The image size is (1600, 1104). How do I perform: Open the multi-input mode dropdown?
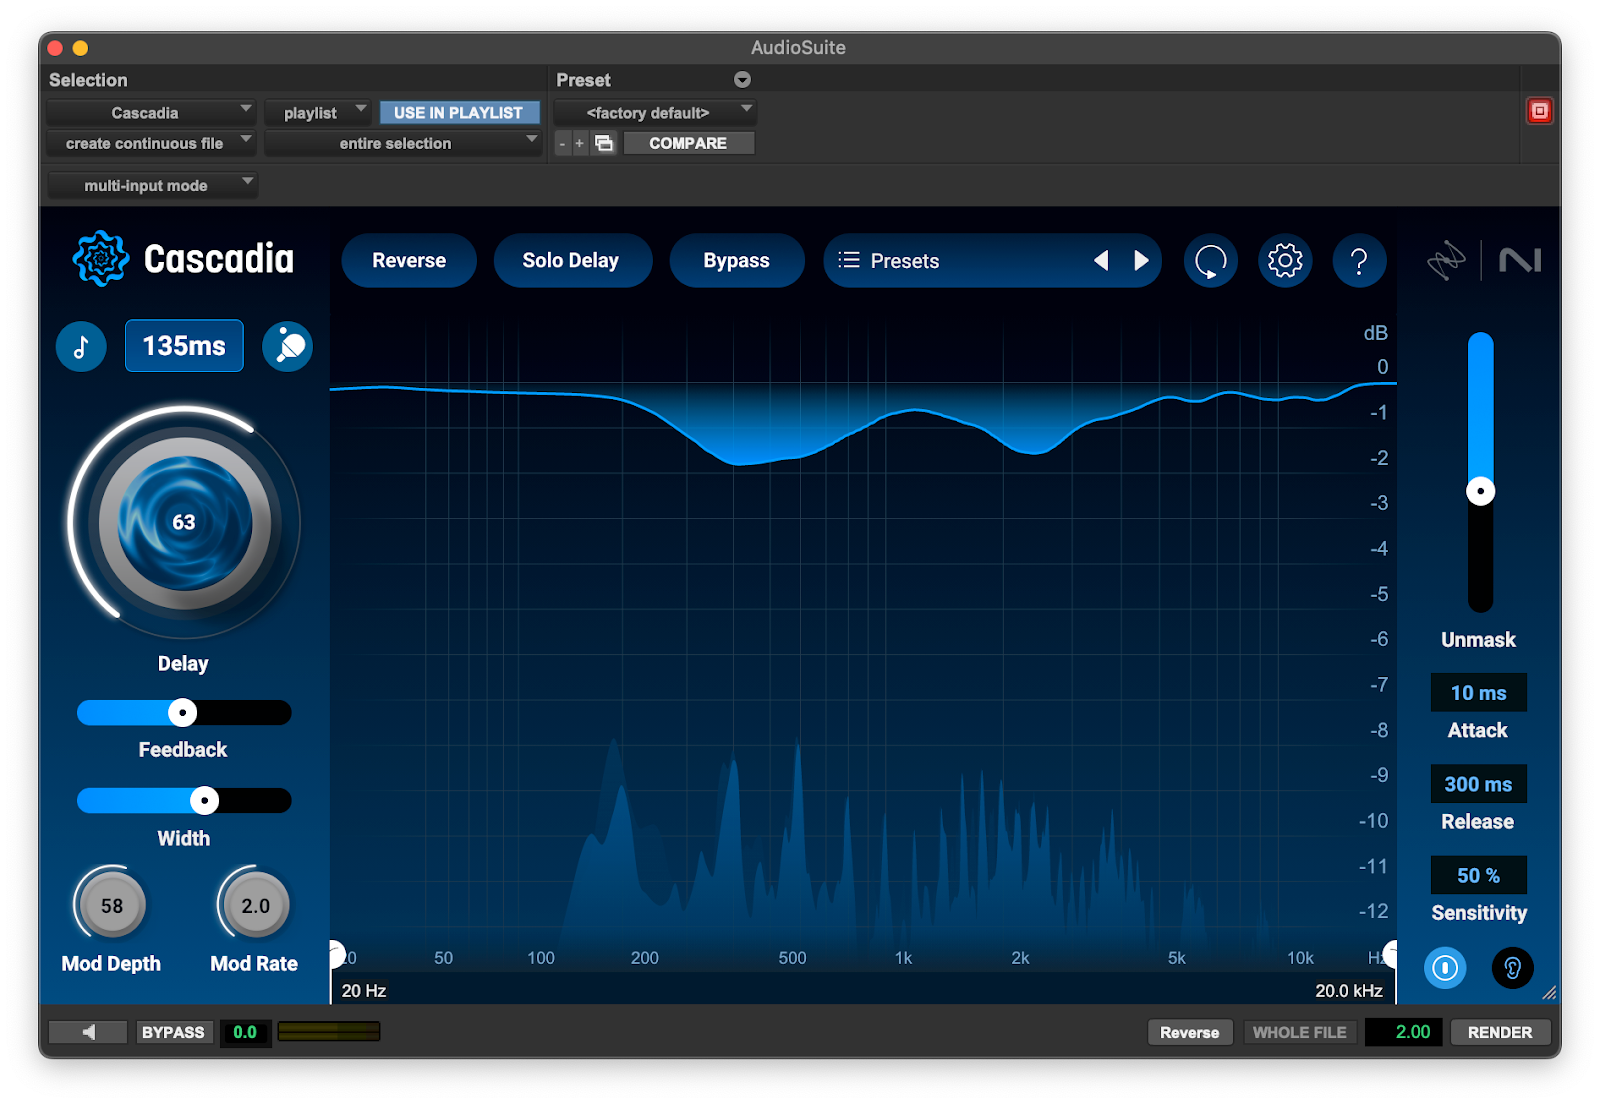point(153,185)
